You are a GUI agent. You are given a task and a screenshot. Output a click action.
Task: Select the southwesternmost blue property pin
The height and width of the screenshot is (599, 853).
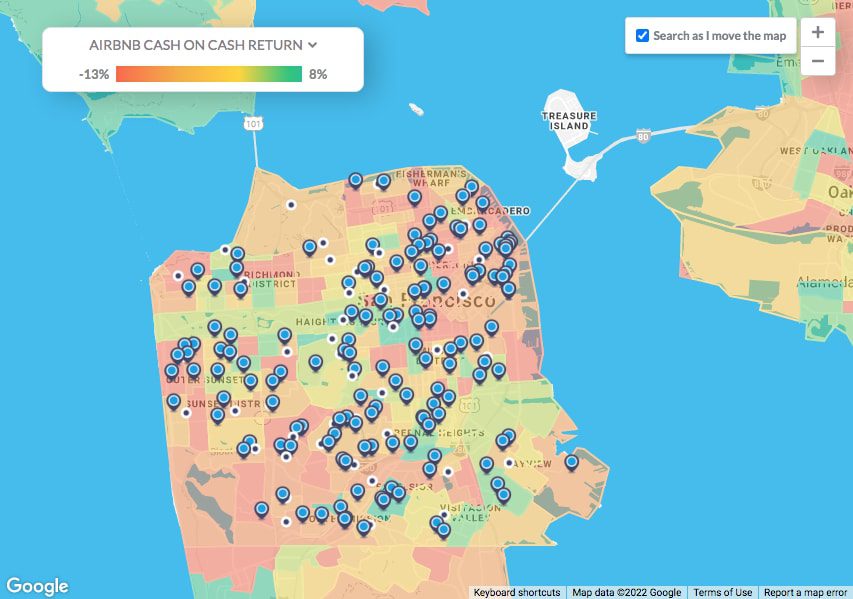point(262,509)
